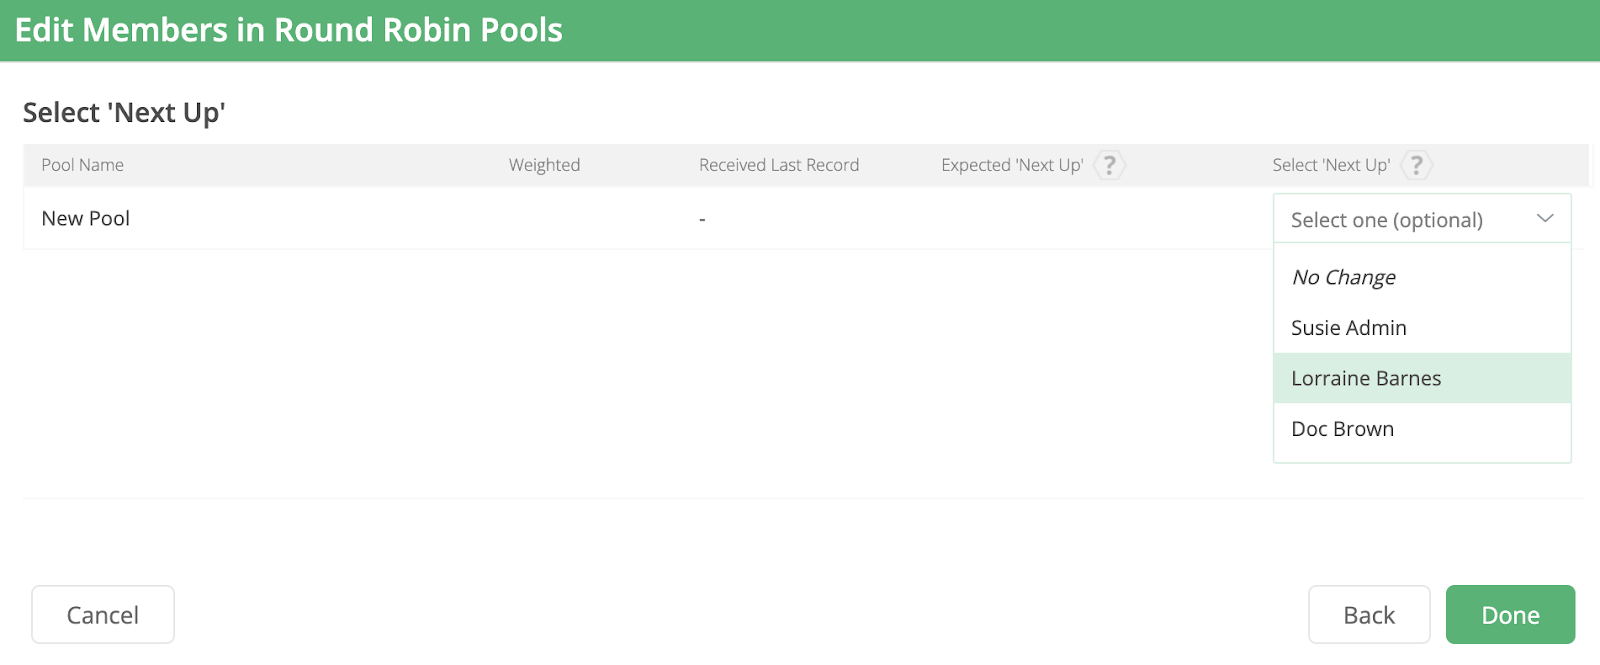Click the 'Select one (optional)' placeholder text
Image resolution: width=1600 pixels, height=665 pixels.
coord(1386,220)
